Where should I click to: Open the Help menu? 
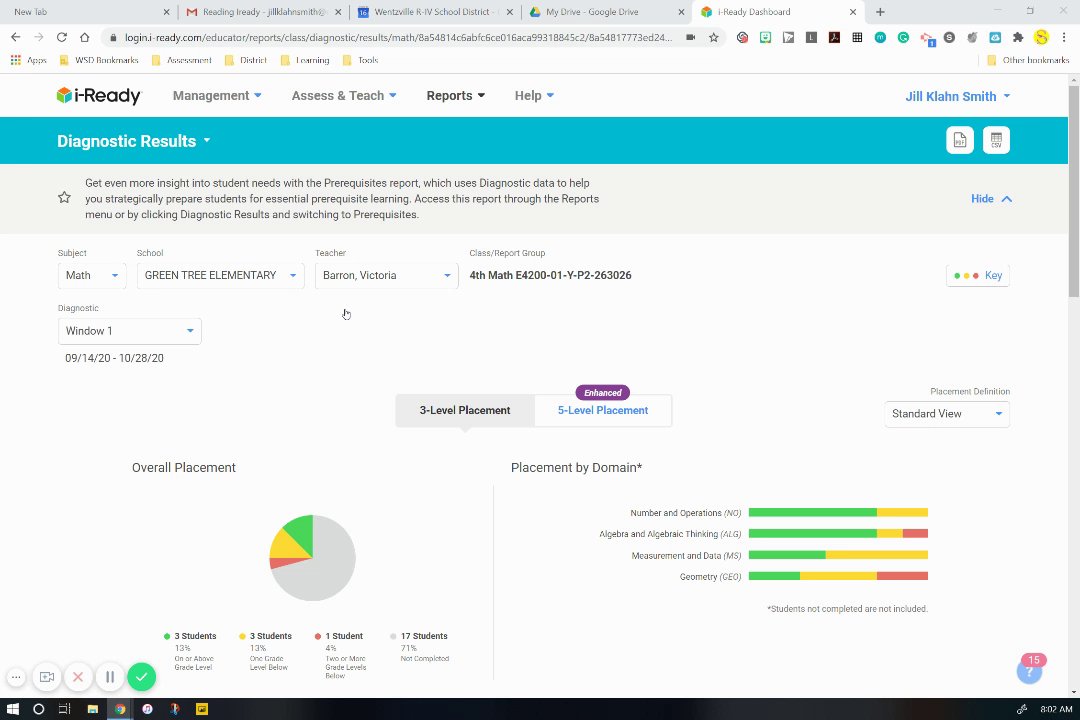click(x=534, y=96)
